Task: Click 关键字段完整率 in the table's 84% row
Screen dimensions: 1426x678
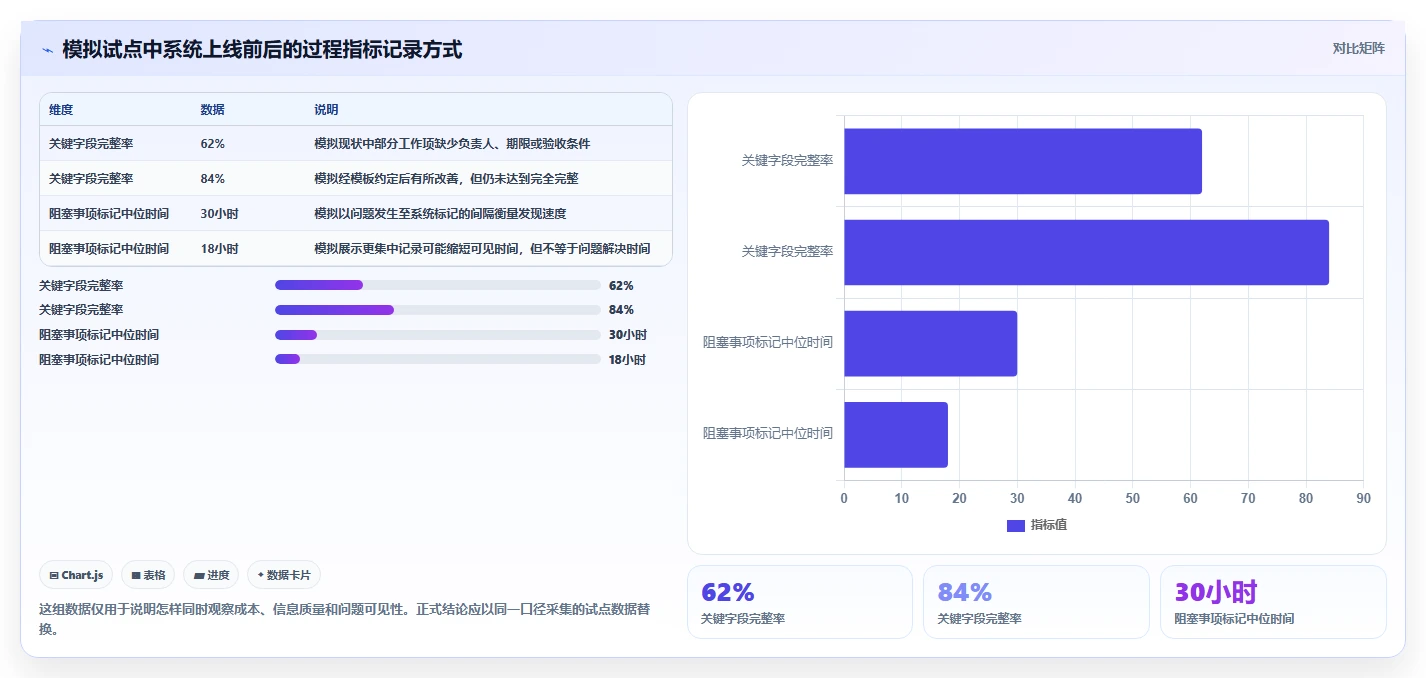Action: pyautogui.click(x=91, y=179)
